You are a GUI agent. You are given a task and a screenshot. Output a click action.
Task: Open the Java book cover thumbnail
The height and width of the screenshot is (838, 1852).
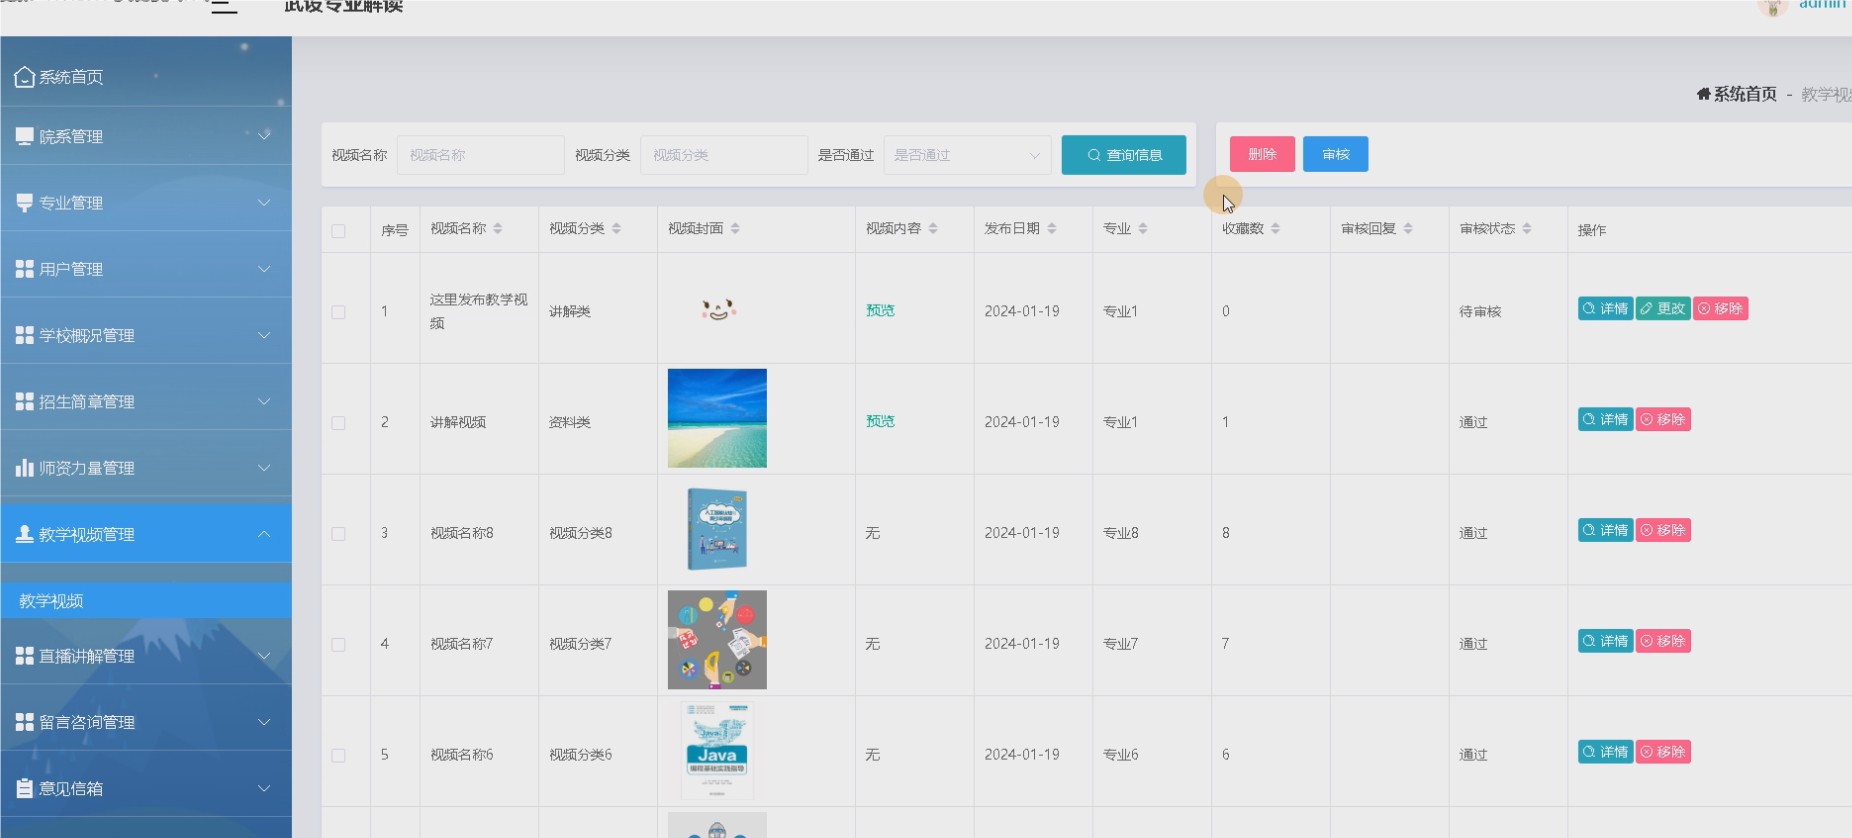click(x=717, y=751)
